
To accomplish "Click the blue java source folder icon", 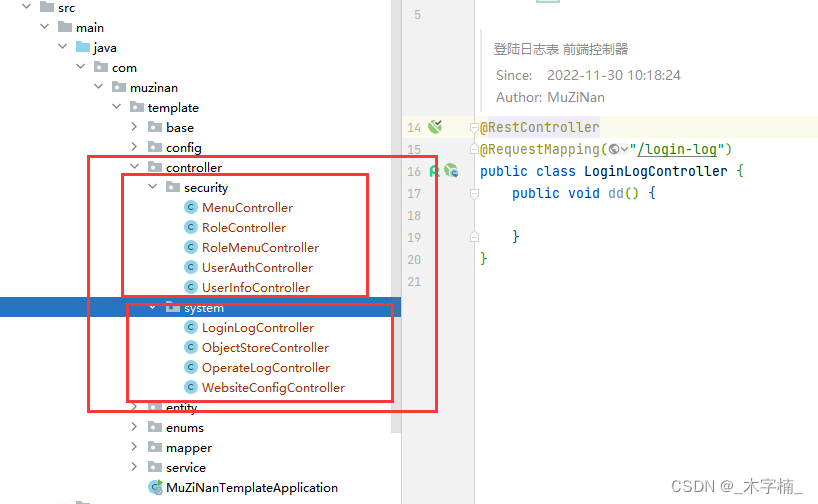I will [83, 47].
